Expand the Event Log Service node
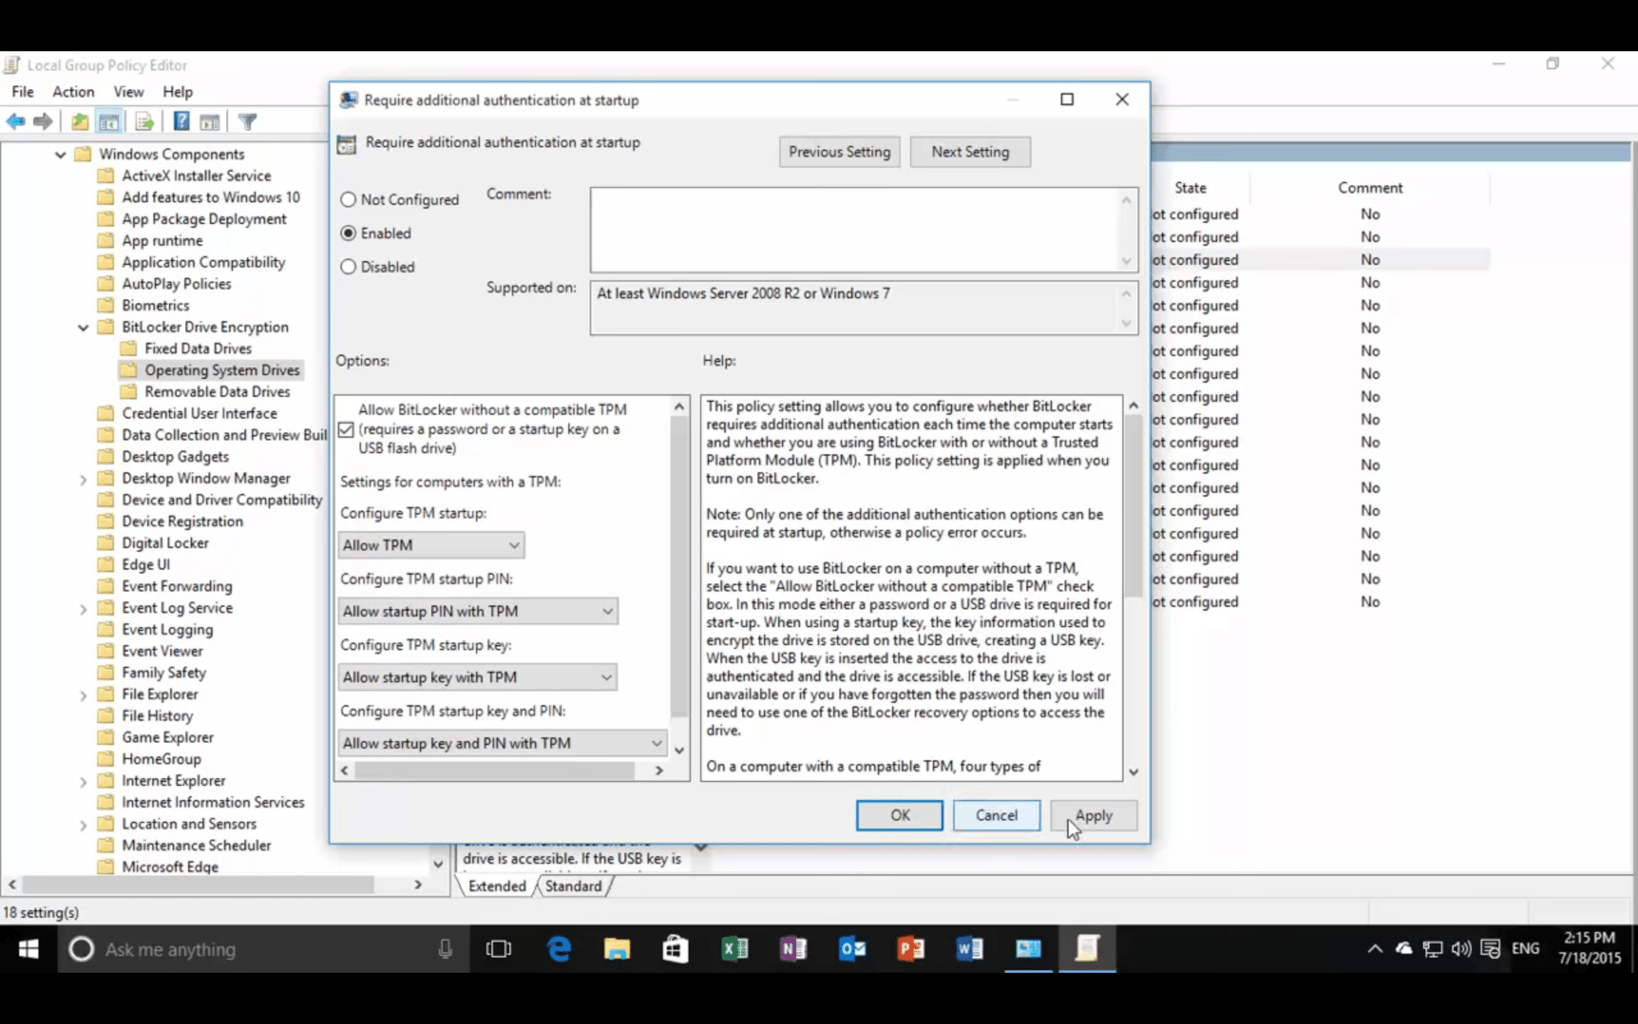Screen dimensions: 1638x1024 83,609
